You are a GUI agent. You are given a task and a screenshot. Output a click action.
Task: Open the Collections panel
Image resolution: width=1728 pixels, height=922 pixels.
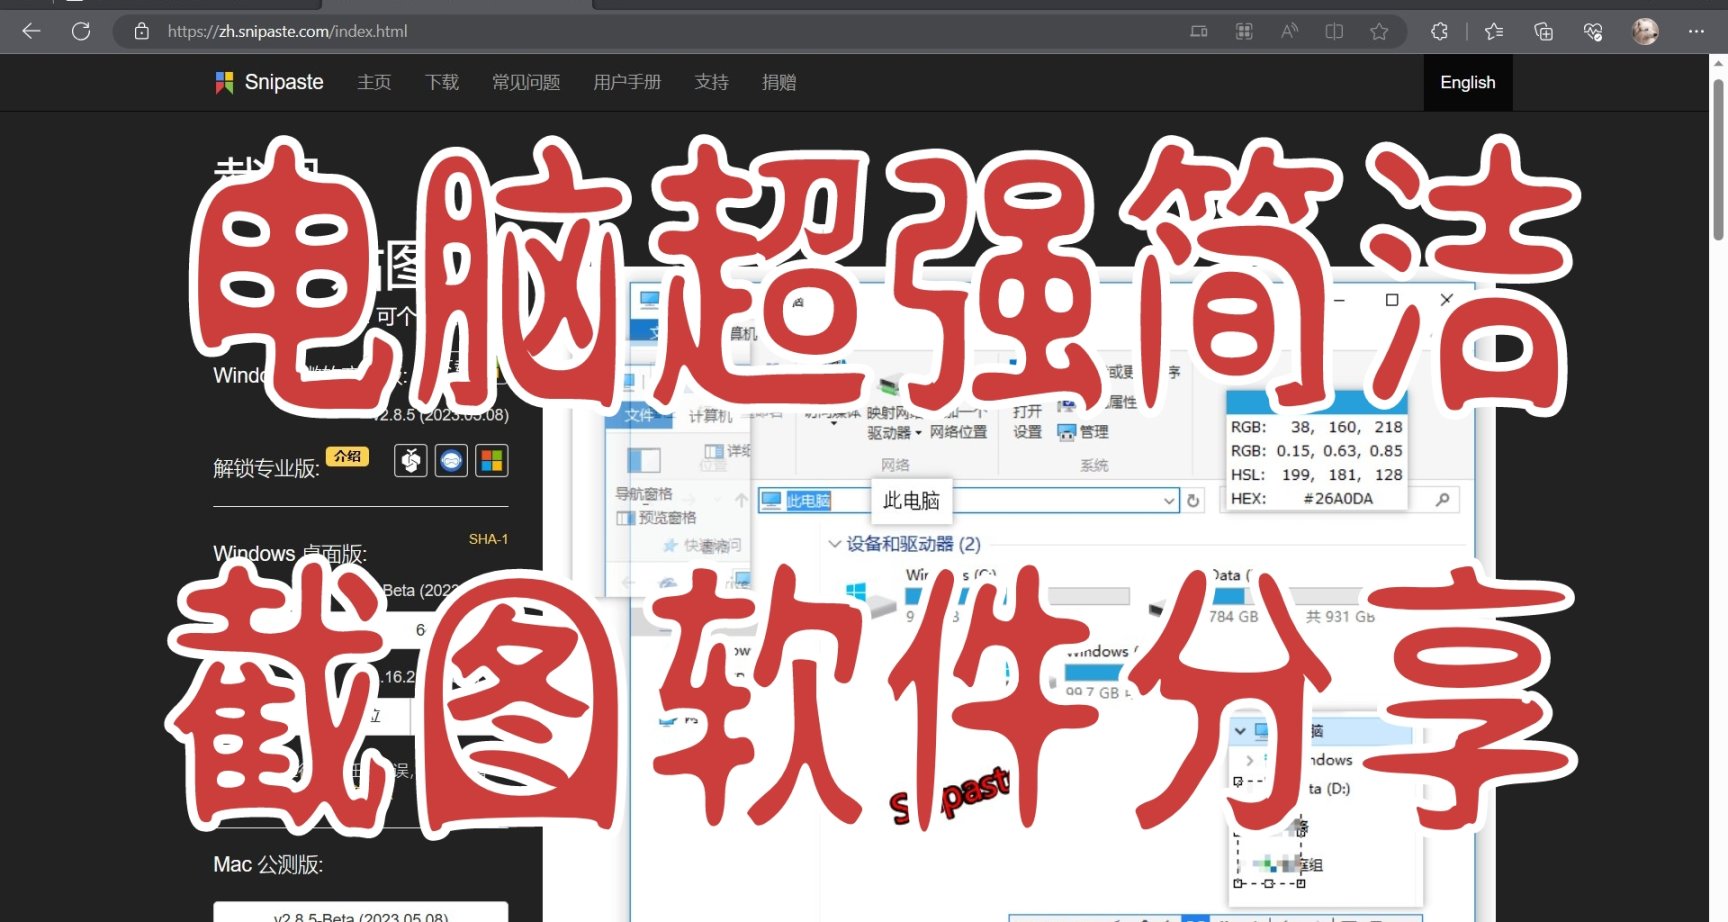(1543, 31)
